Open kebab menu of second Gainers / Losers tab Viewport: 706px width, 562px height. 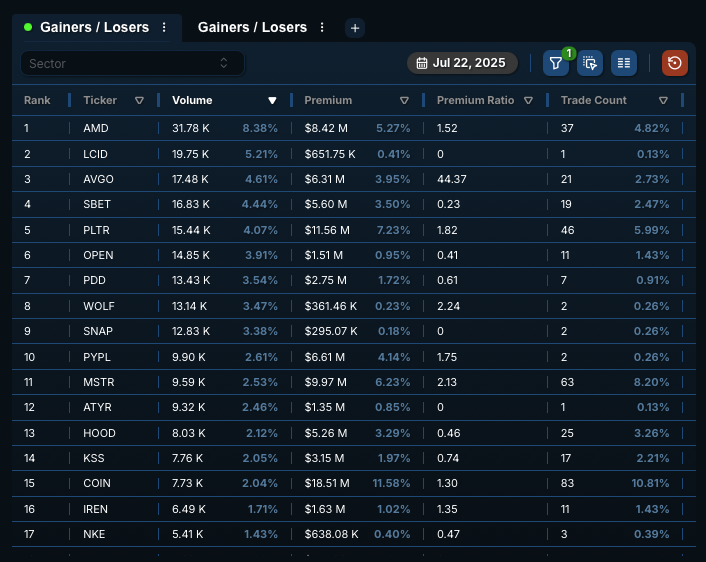[322, 27]
